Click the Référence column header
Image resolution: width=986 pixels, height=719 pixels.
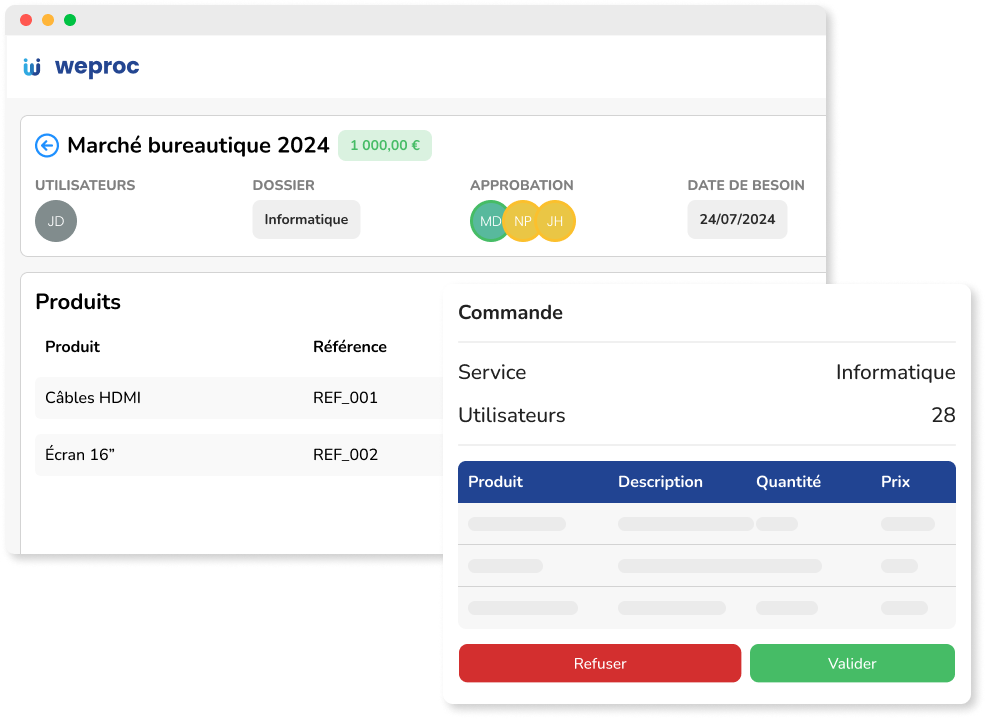(x=349, y=347)
